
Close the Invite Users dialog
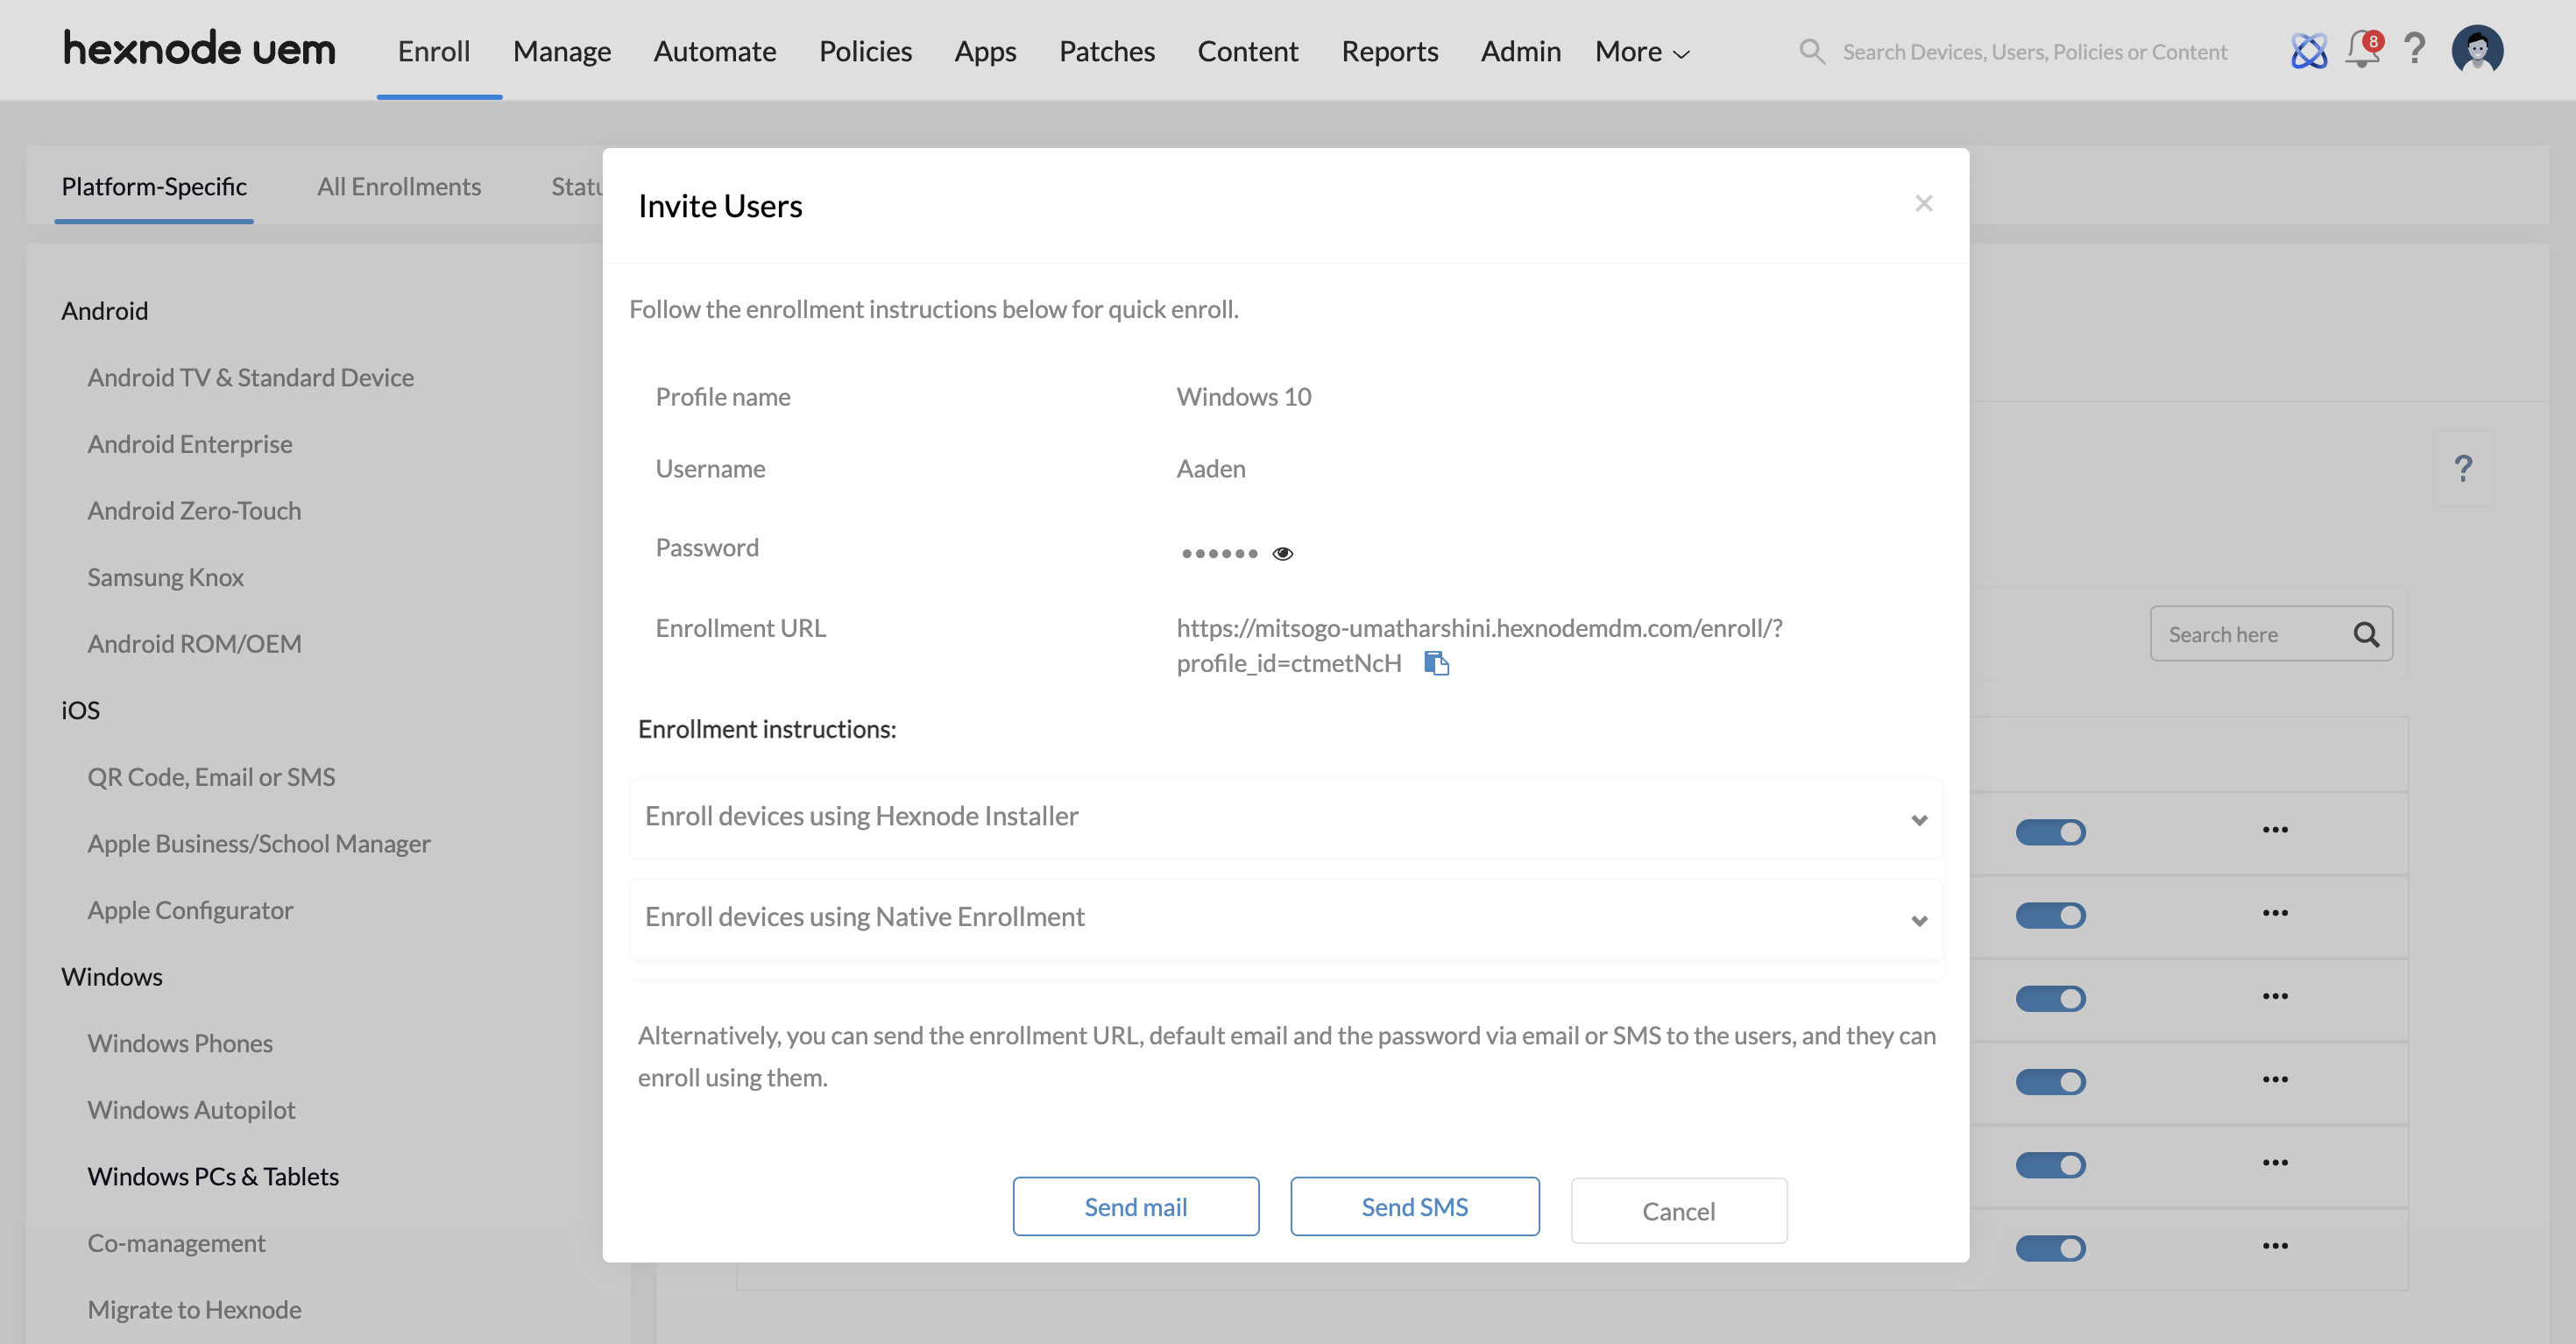click(1923, 204)
